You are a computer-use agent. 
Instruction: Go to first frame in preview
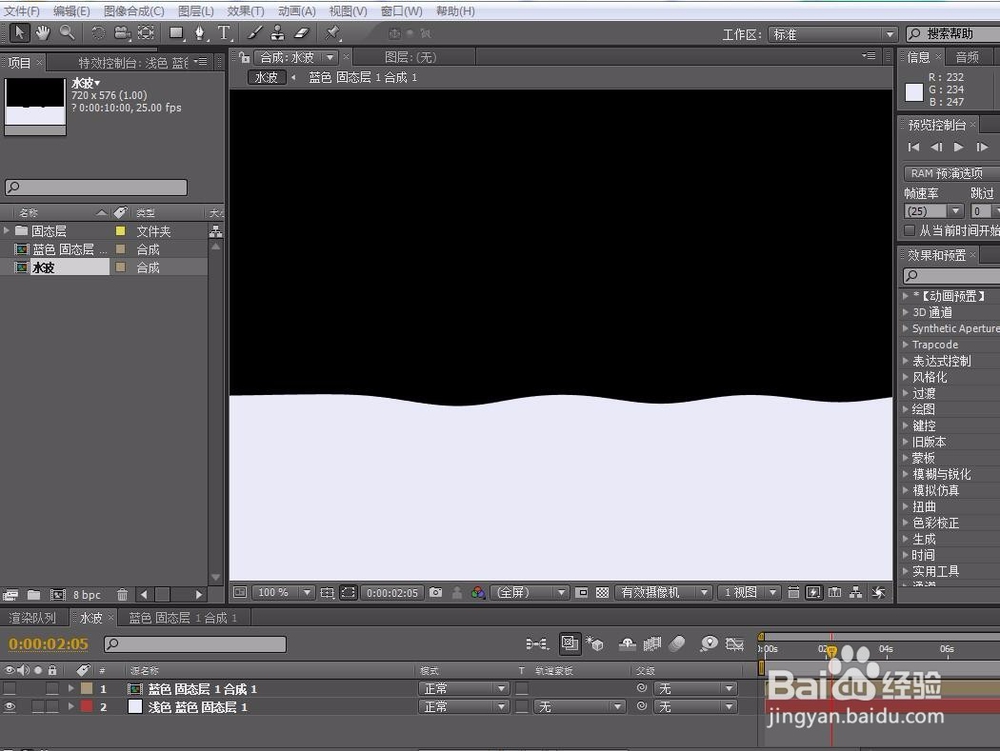point(913,147)
